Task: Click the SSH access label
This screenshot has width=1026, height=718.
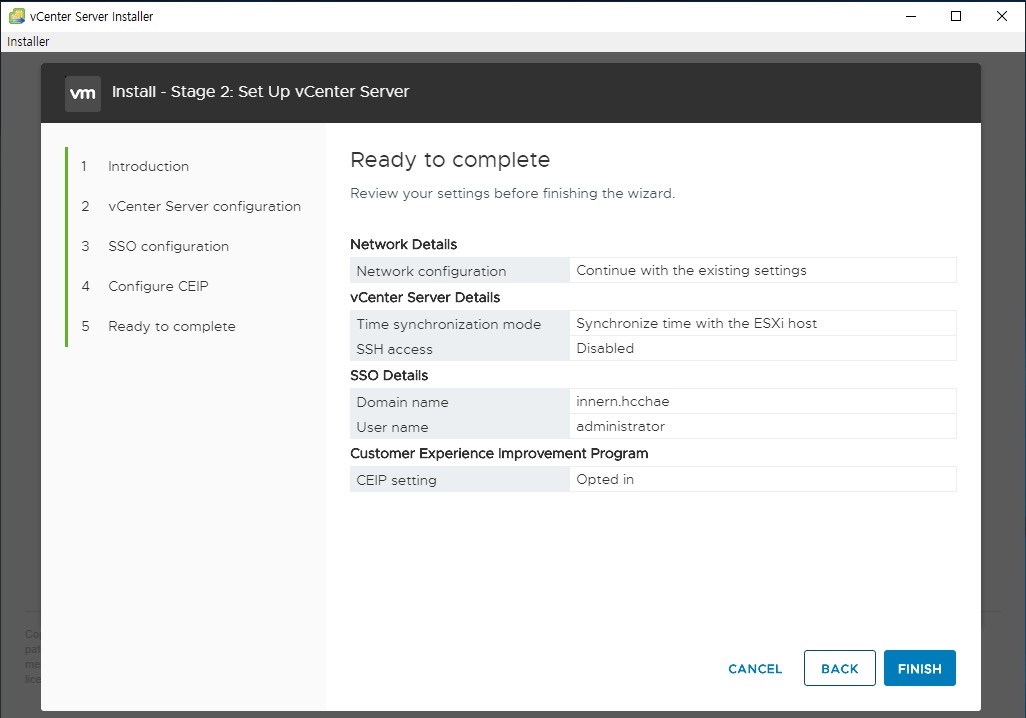Action: pos(394,349)
